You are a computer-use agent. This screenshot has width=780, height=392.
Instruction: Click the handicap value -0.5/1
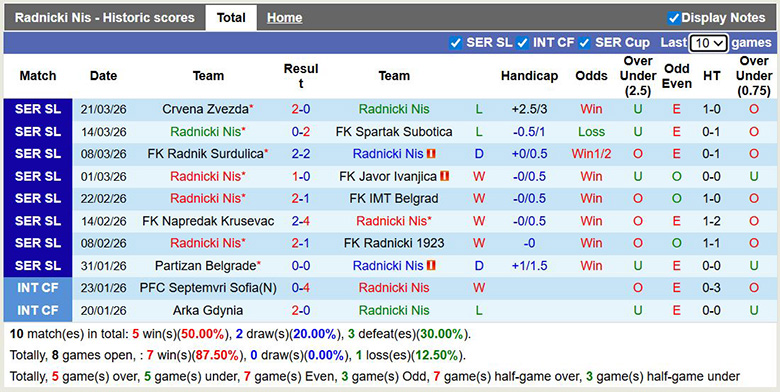(x=529, y=132)
